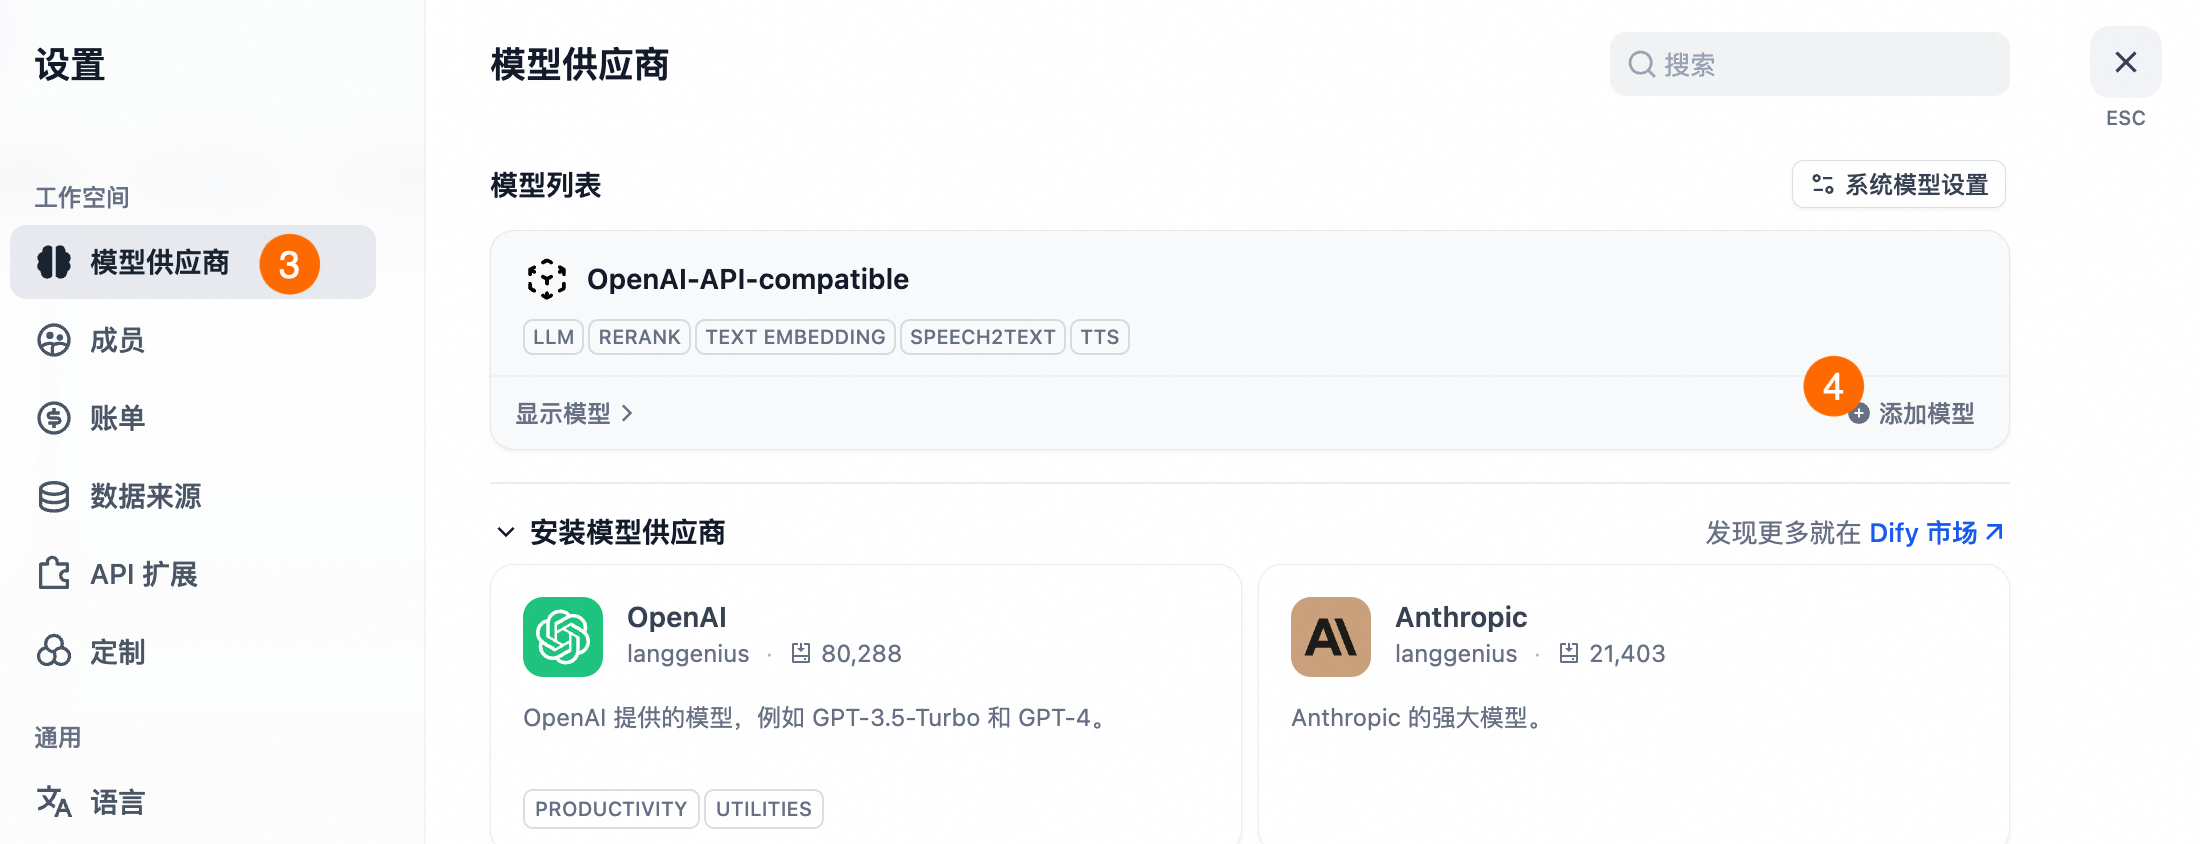Click the plus icon next to 添加模型

(x=1859, y=414)
